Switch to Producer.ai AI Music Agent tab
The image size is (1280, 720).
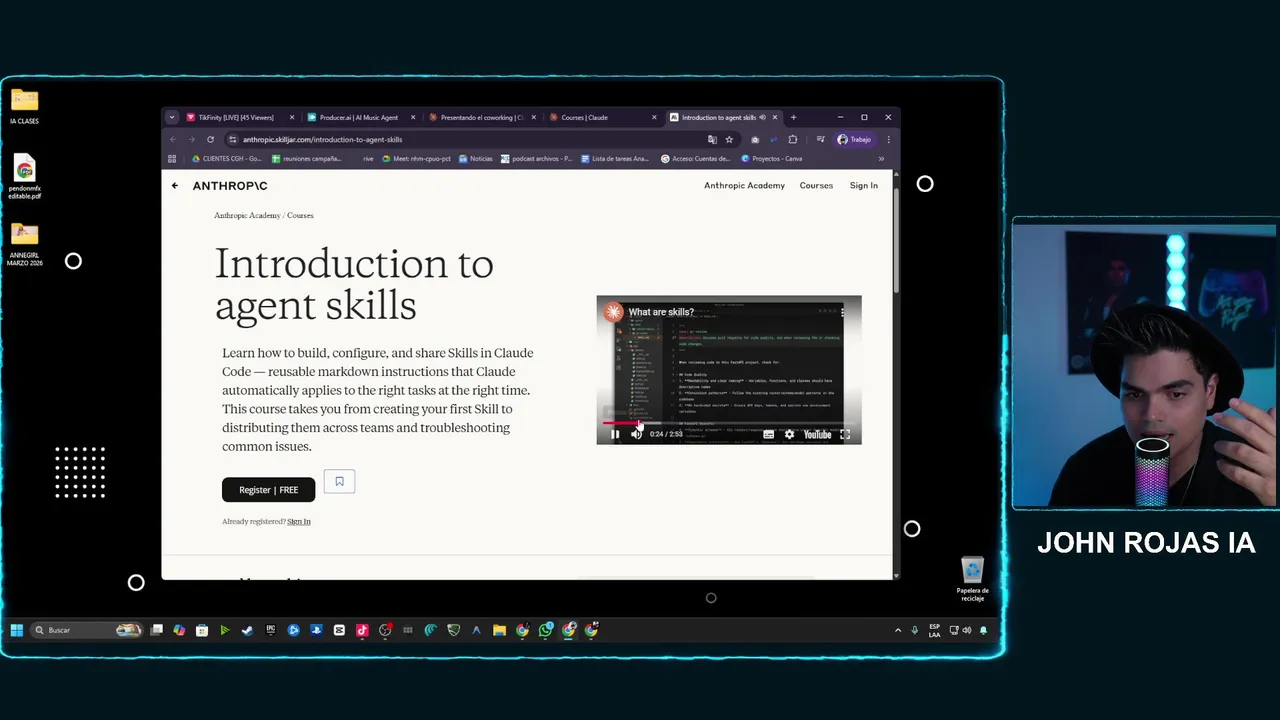(360, 117)
